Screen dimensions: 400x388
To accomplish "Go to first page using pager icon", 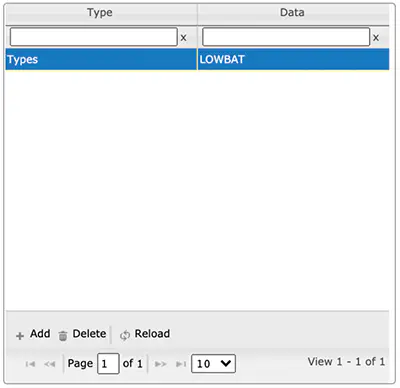I will (30, 364).
